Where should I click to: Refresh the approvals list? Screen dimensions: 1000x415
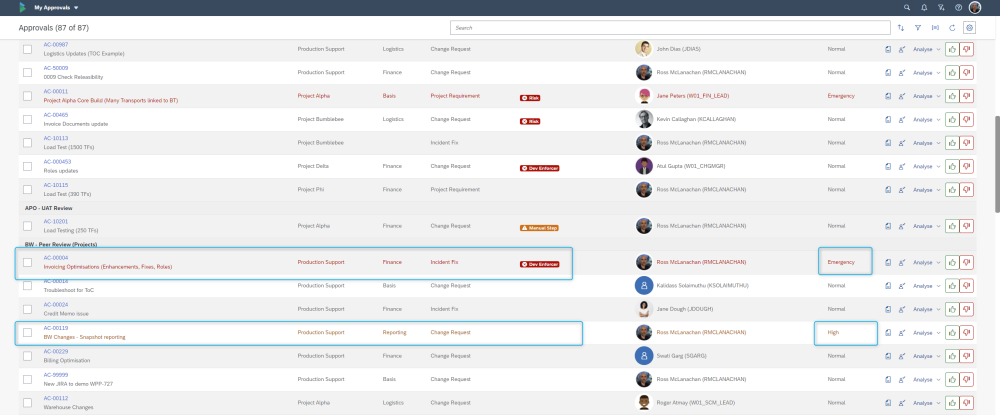952,28
